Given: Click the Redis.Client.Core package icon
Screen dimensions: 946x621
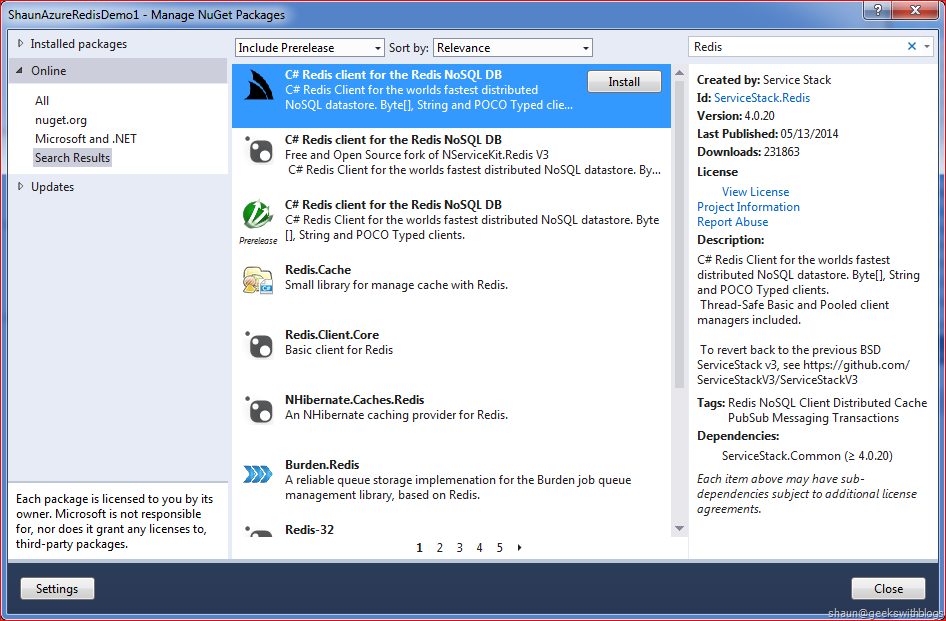Looking at the screenshot, I should coord(259,345).
